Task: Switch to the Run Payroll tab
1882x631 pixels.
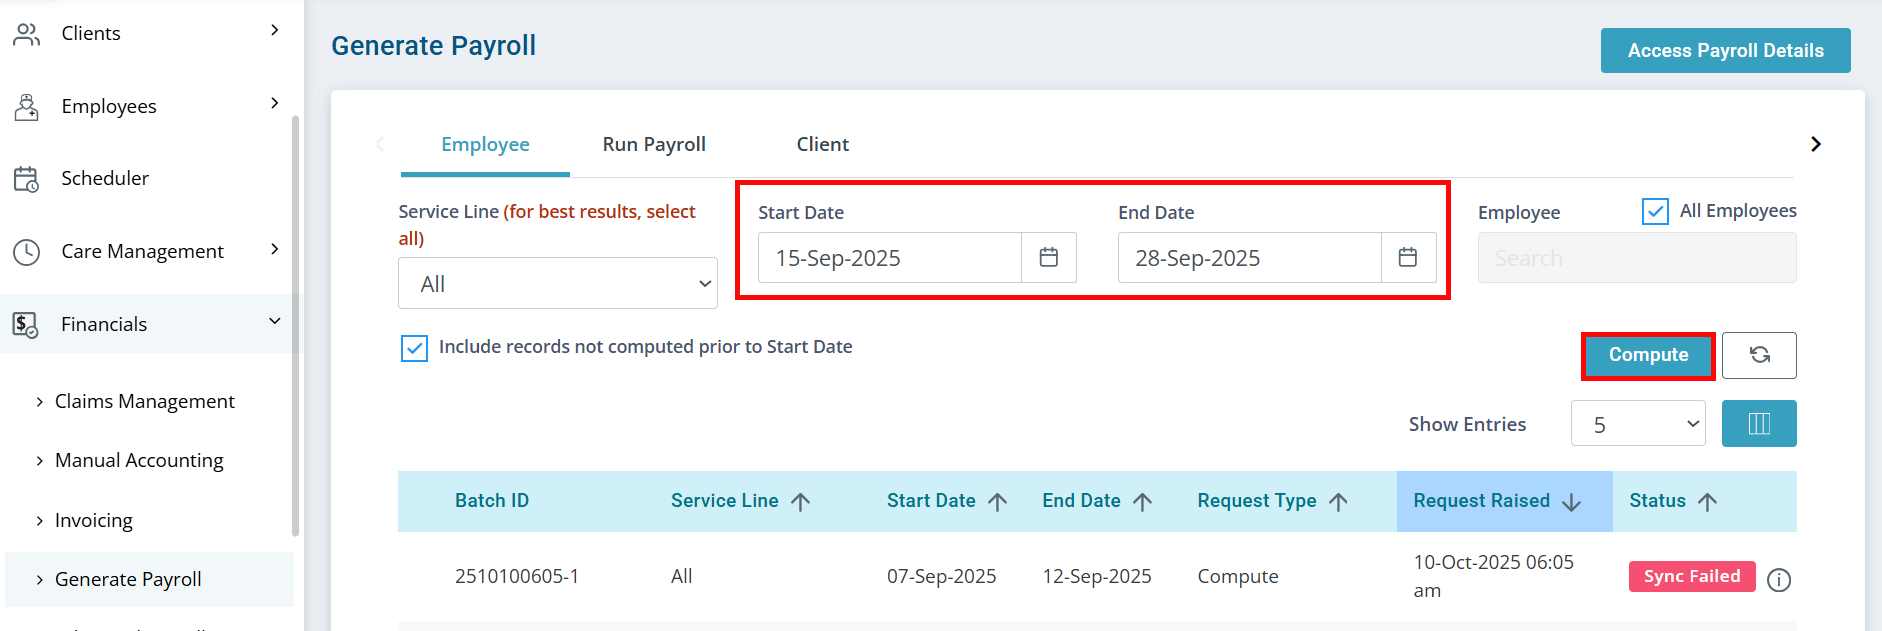Action: [x=654, y=144]
